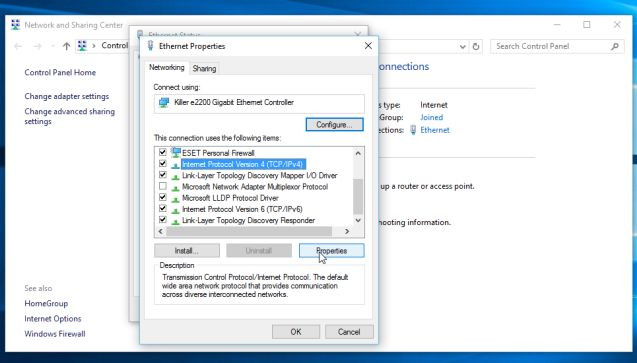The width and height of the screenshot is (637, 363).
Task: Close the Ethernet Properties dialog
Action: [x=368, y=46]
